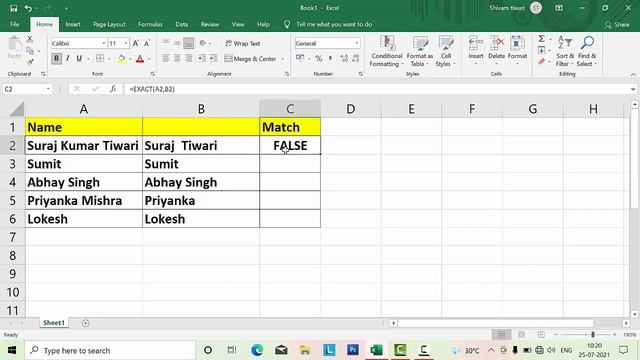640x360 pixels.
Task: Open Cell Styles gallery
Action: (x=445, y=51)
